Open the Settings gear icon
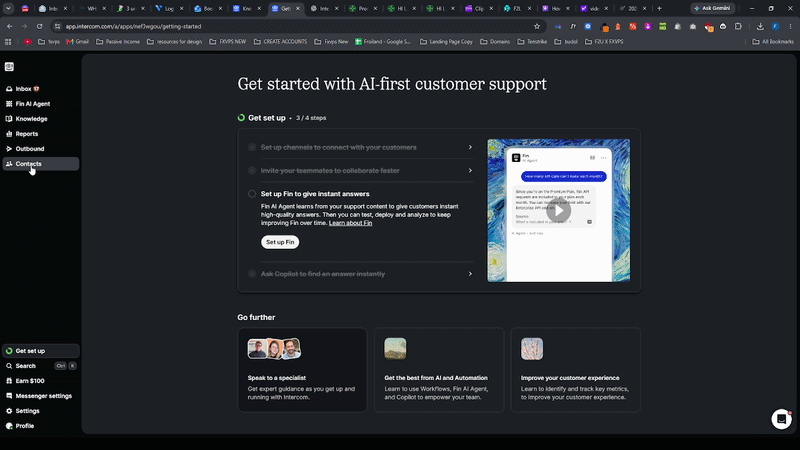The height and width of the screenshot is (450, 800). point(9,411)
